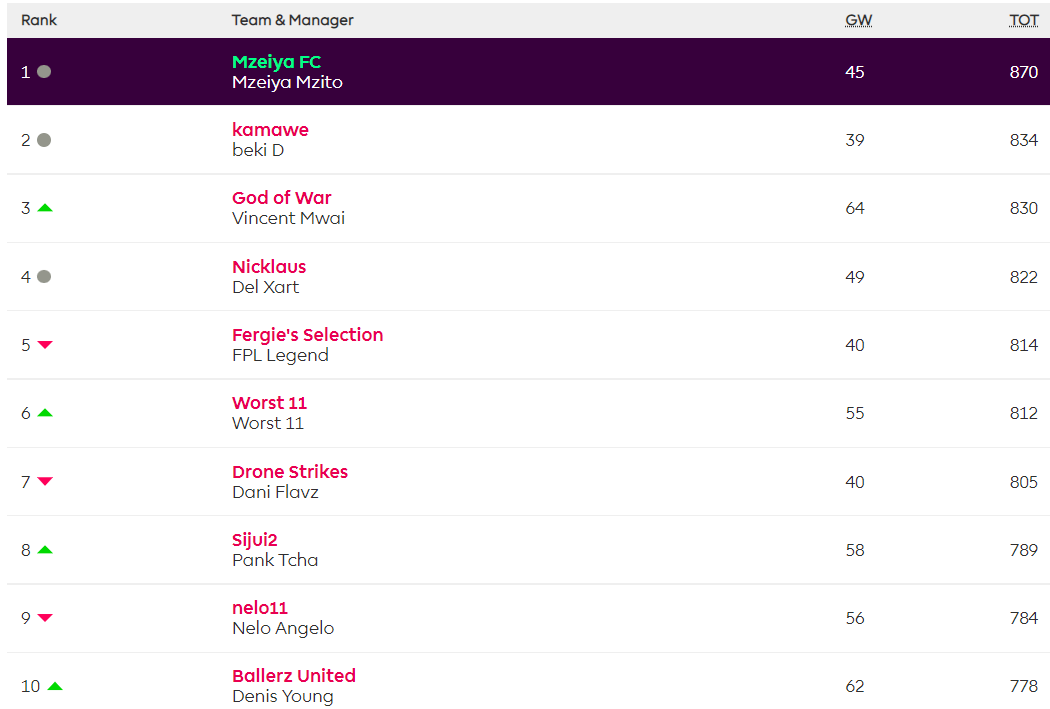Viewport: 1050px width, 709px height.
Task: Click the GW column header
Action: [858, 20]
